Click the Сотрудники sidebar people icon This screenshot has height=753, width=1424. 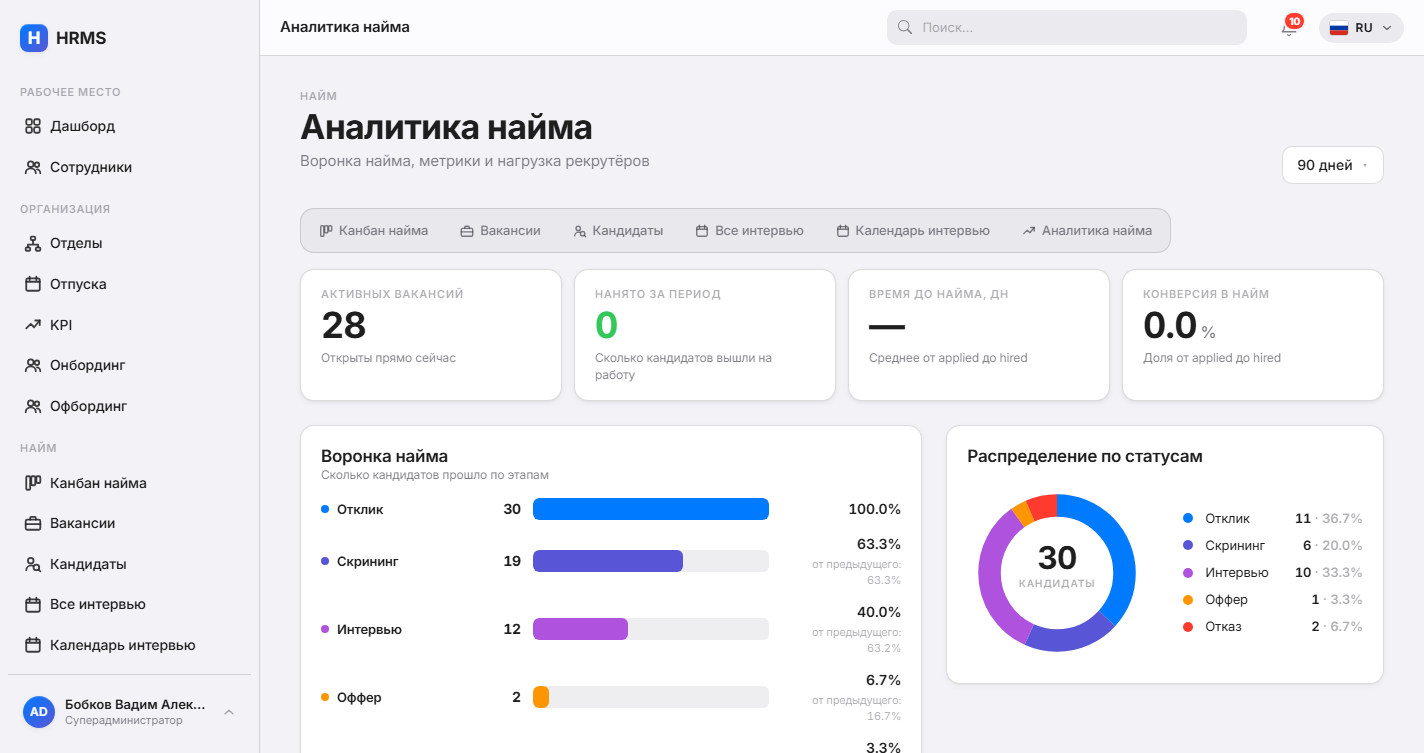click(33, 167)
